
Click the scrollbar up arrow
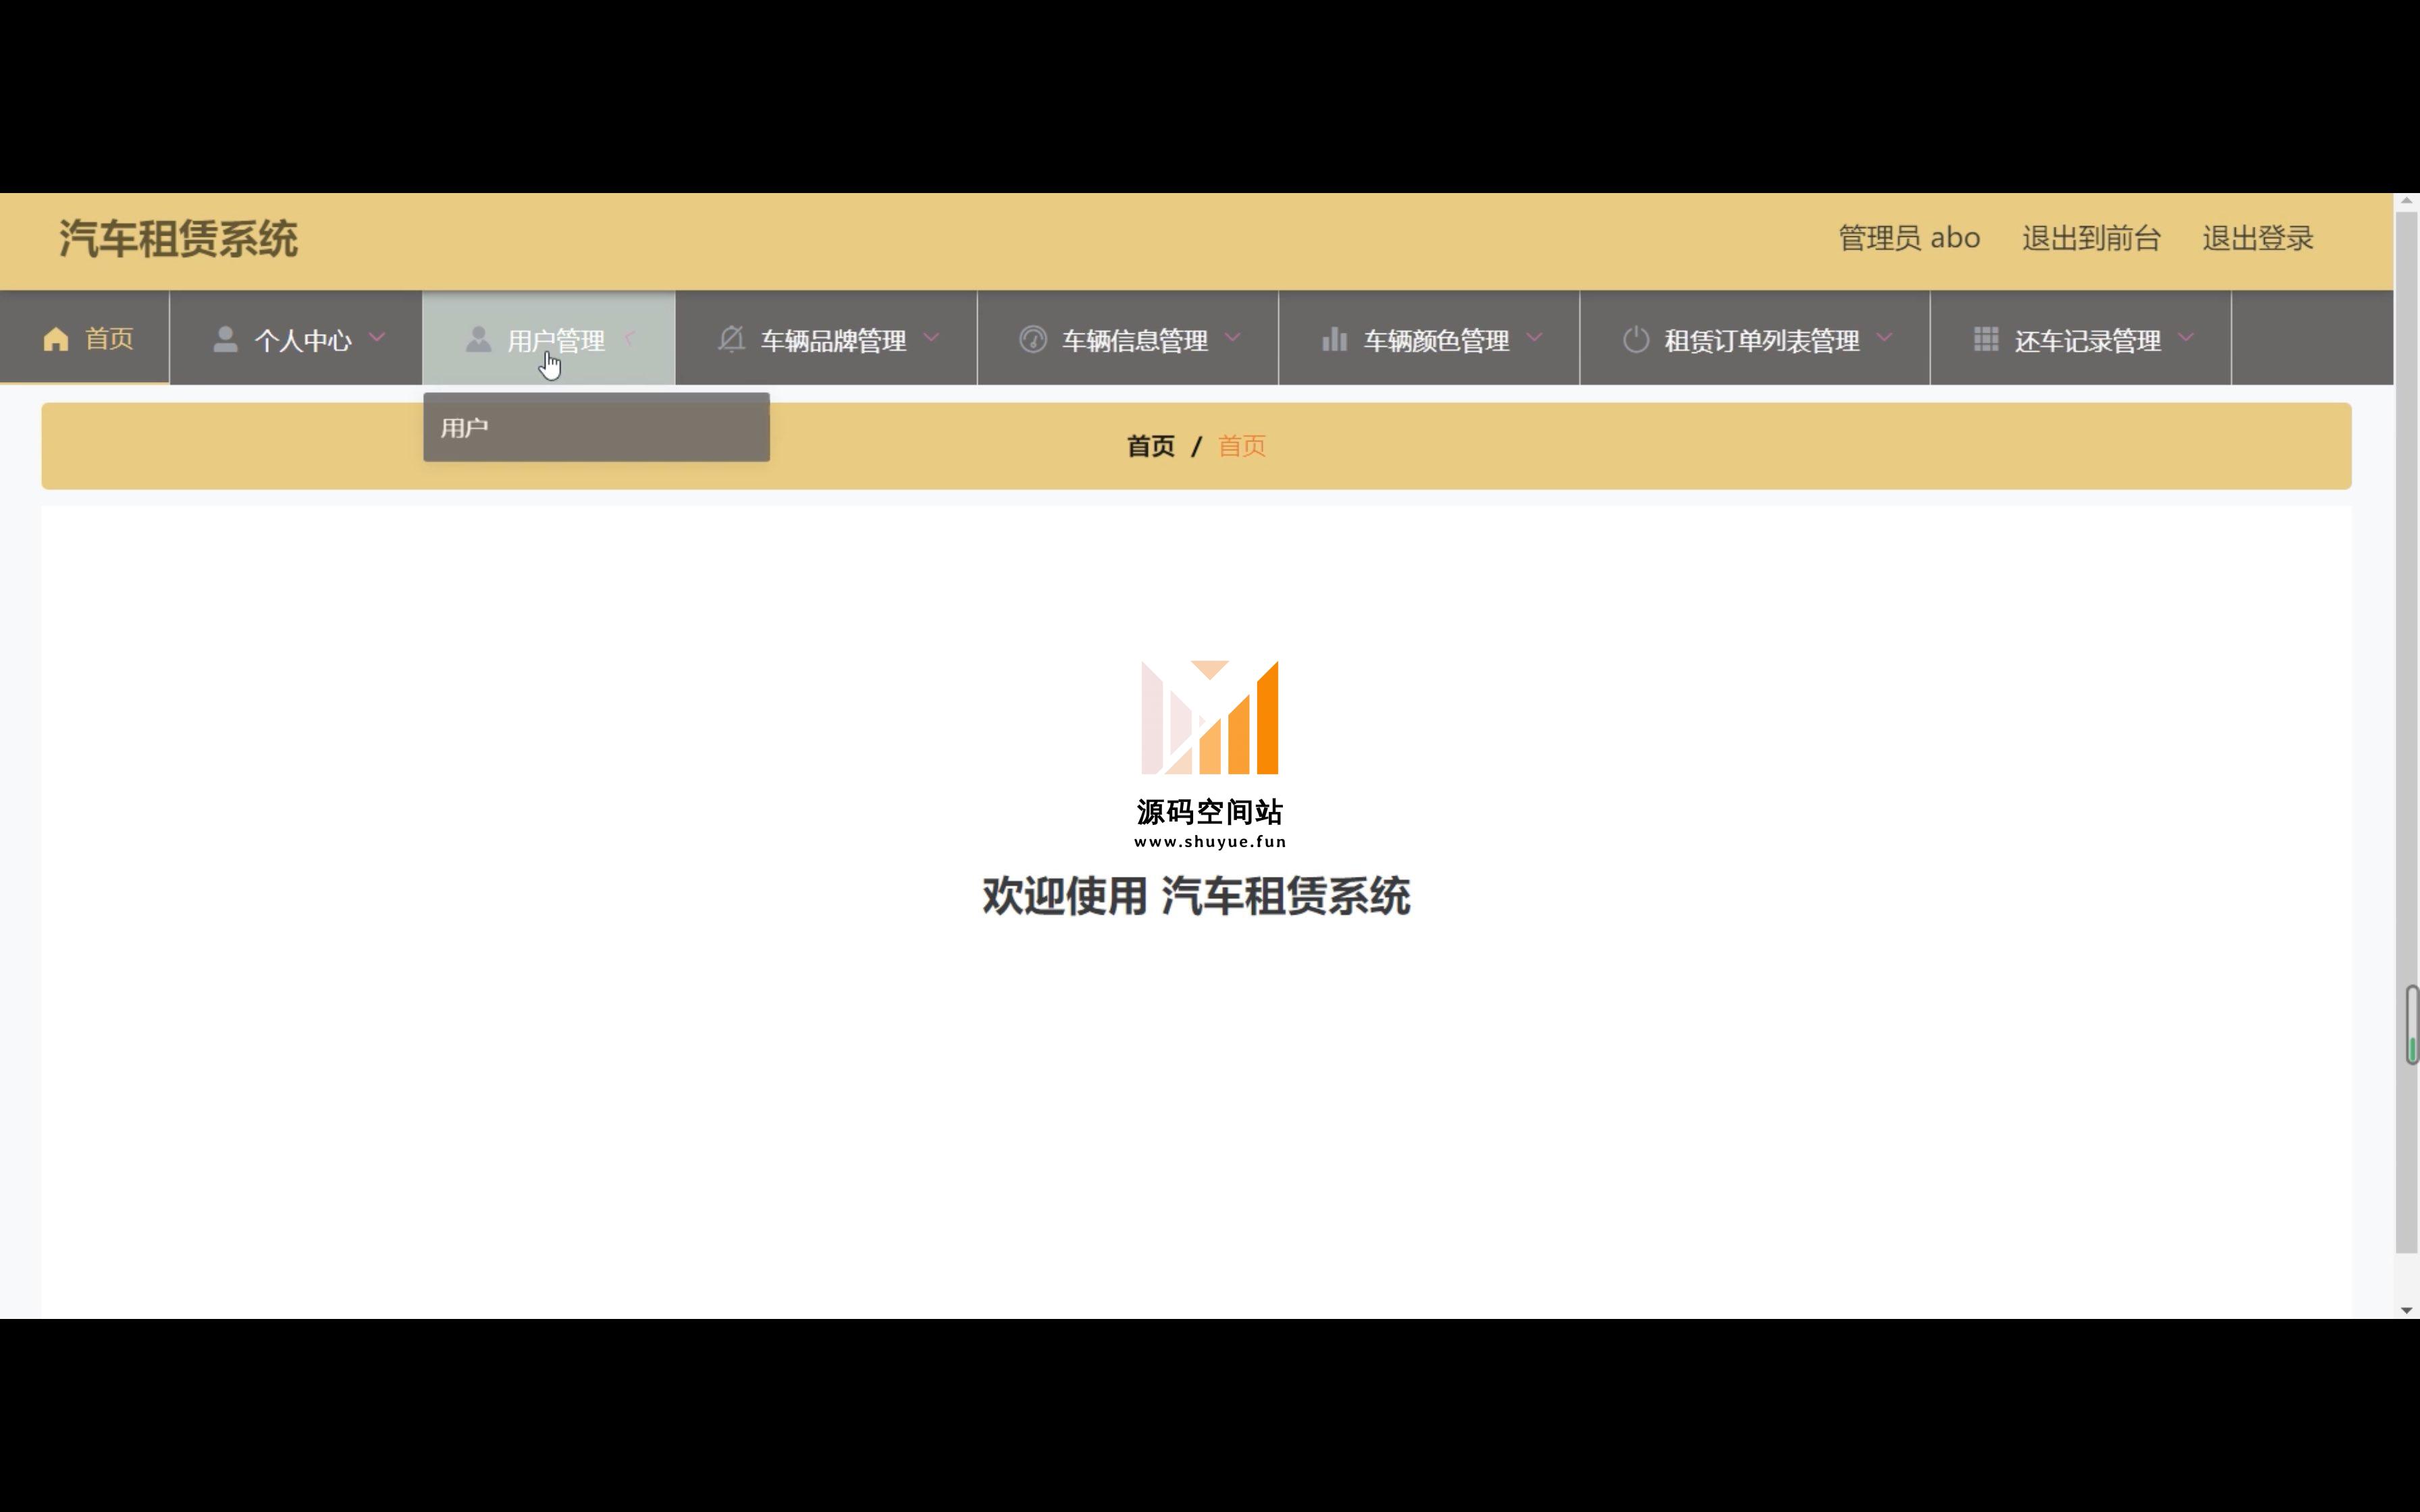(x=2406, y=201)
